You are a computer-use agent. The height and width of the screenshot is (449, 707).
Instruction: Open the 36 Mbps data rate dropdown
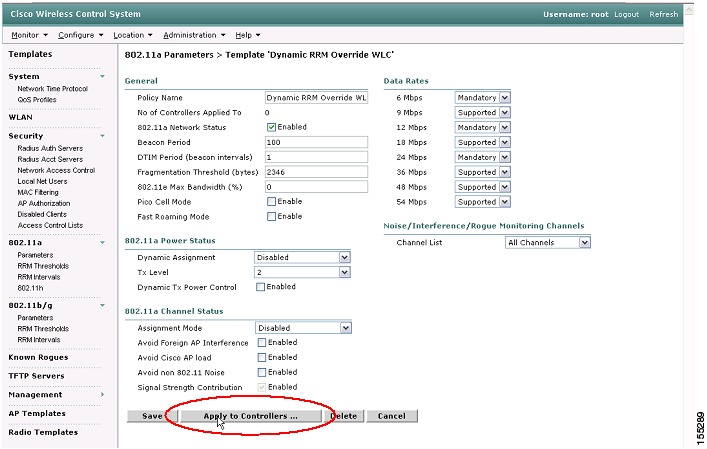(x=482, y=172)
